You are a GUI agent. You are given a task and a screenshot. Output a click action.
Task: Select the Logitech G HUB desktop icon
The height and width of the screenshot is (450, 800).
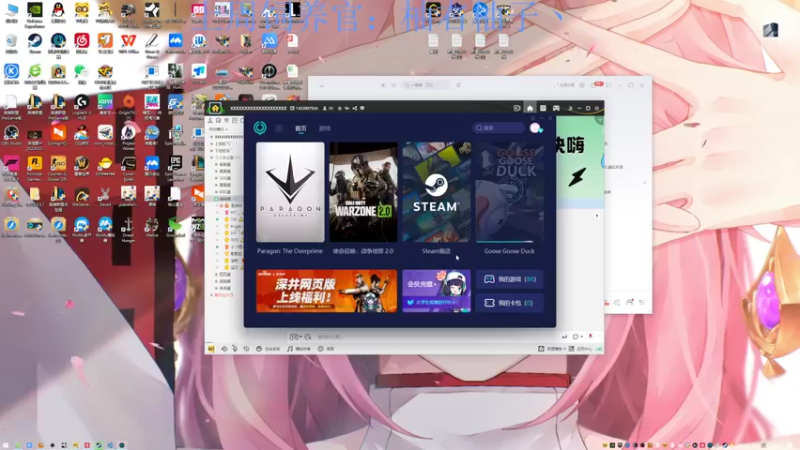pyautogui.click(x=82, y=106)
